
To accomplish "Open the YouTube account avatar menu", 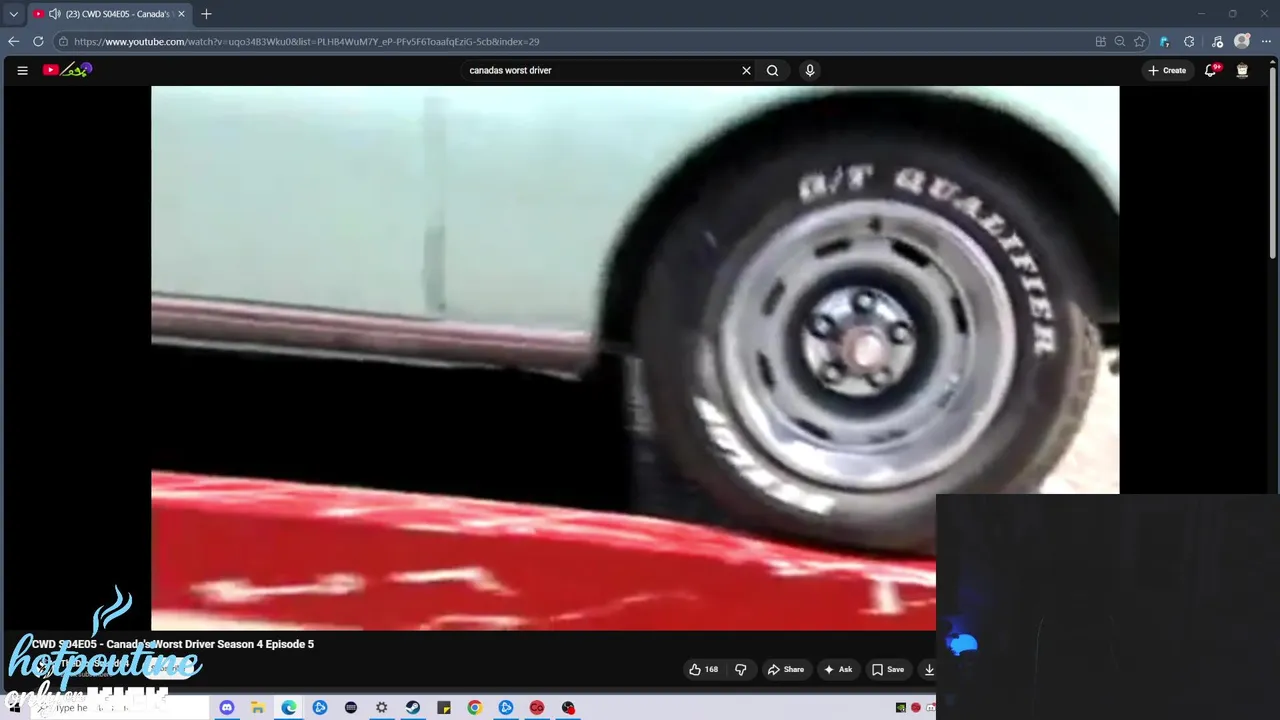I will coord(1242,70).
